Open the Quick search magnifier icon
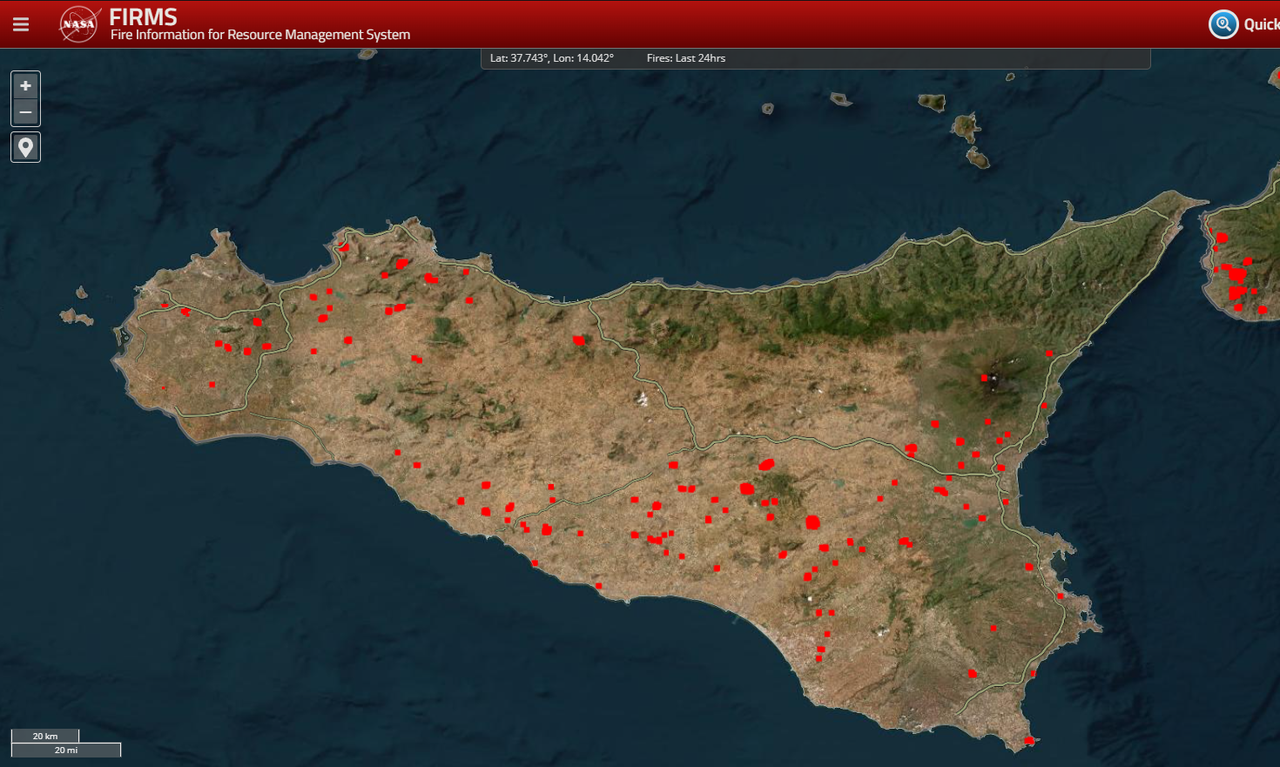The image size is (1280, 767). (1223, 24)
